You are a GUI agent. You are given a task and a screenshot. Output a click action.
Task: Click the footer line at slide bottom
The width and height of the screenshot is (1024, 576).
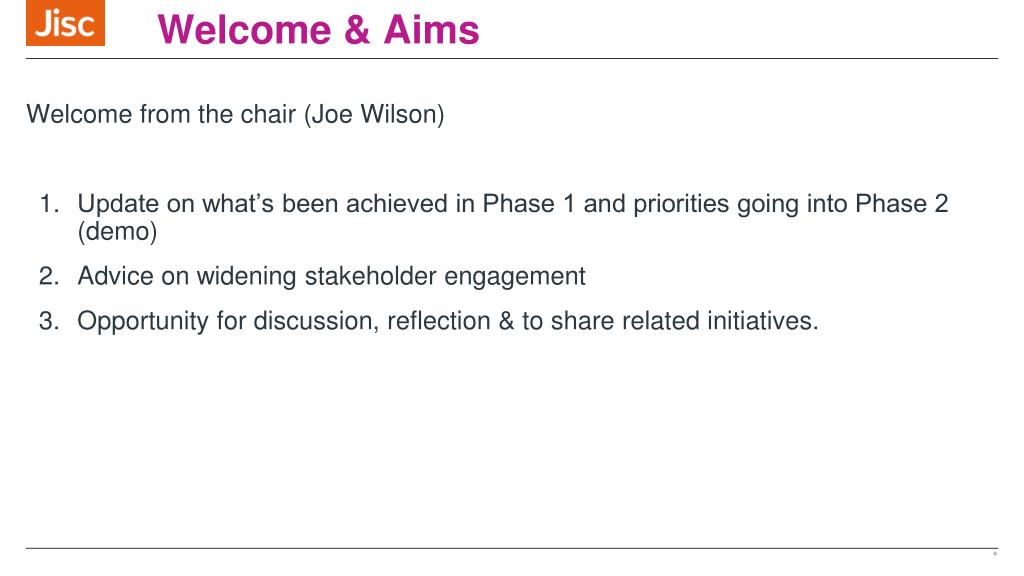(x=512, y=548)
